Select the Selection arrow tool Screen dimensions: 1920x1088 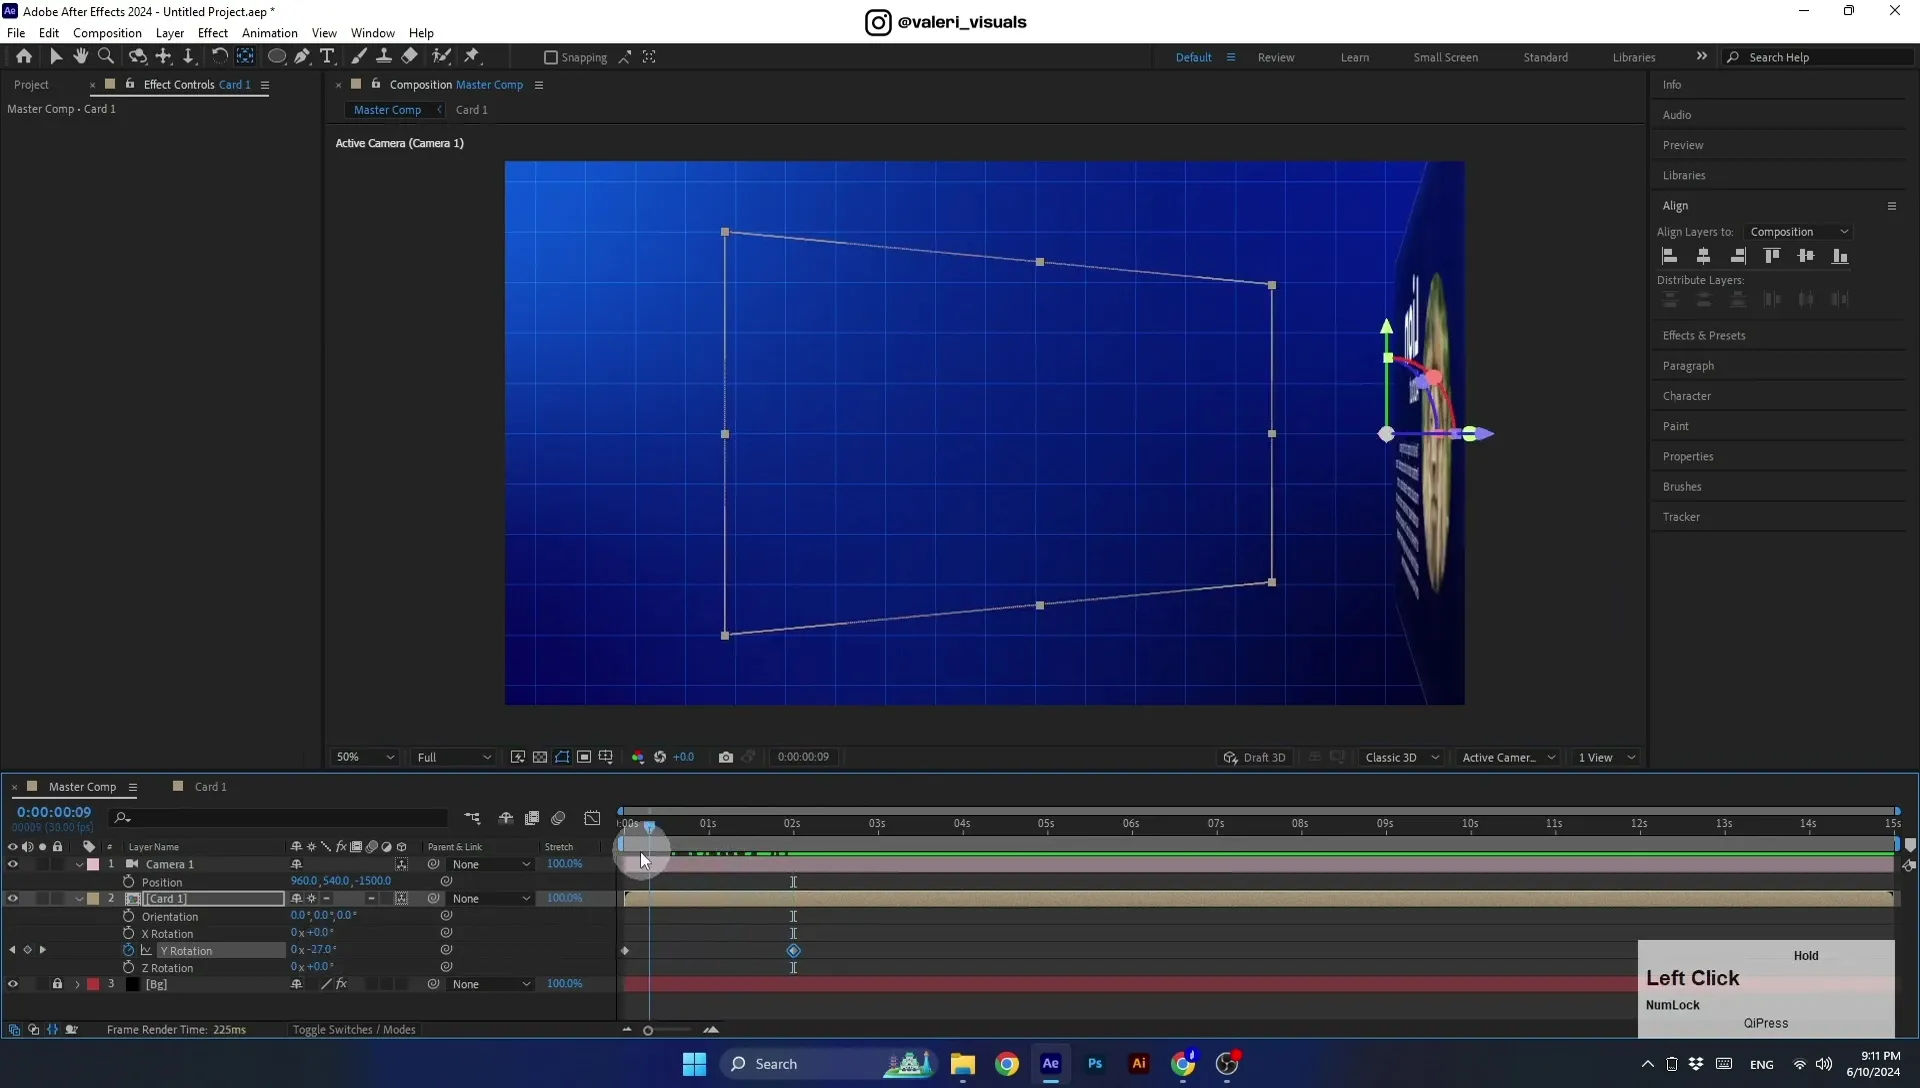56,57
